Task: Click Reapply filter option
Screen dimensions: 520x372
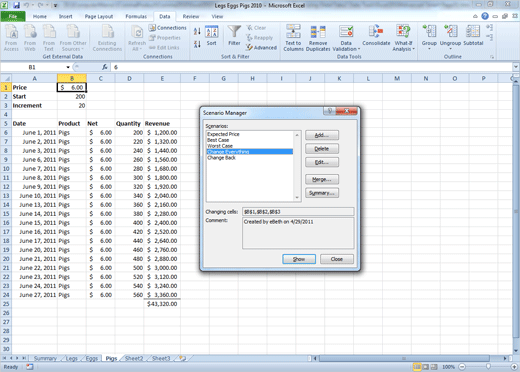Action: click(x=259, y=38)
